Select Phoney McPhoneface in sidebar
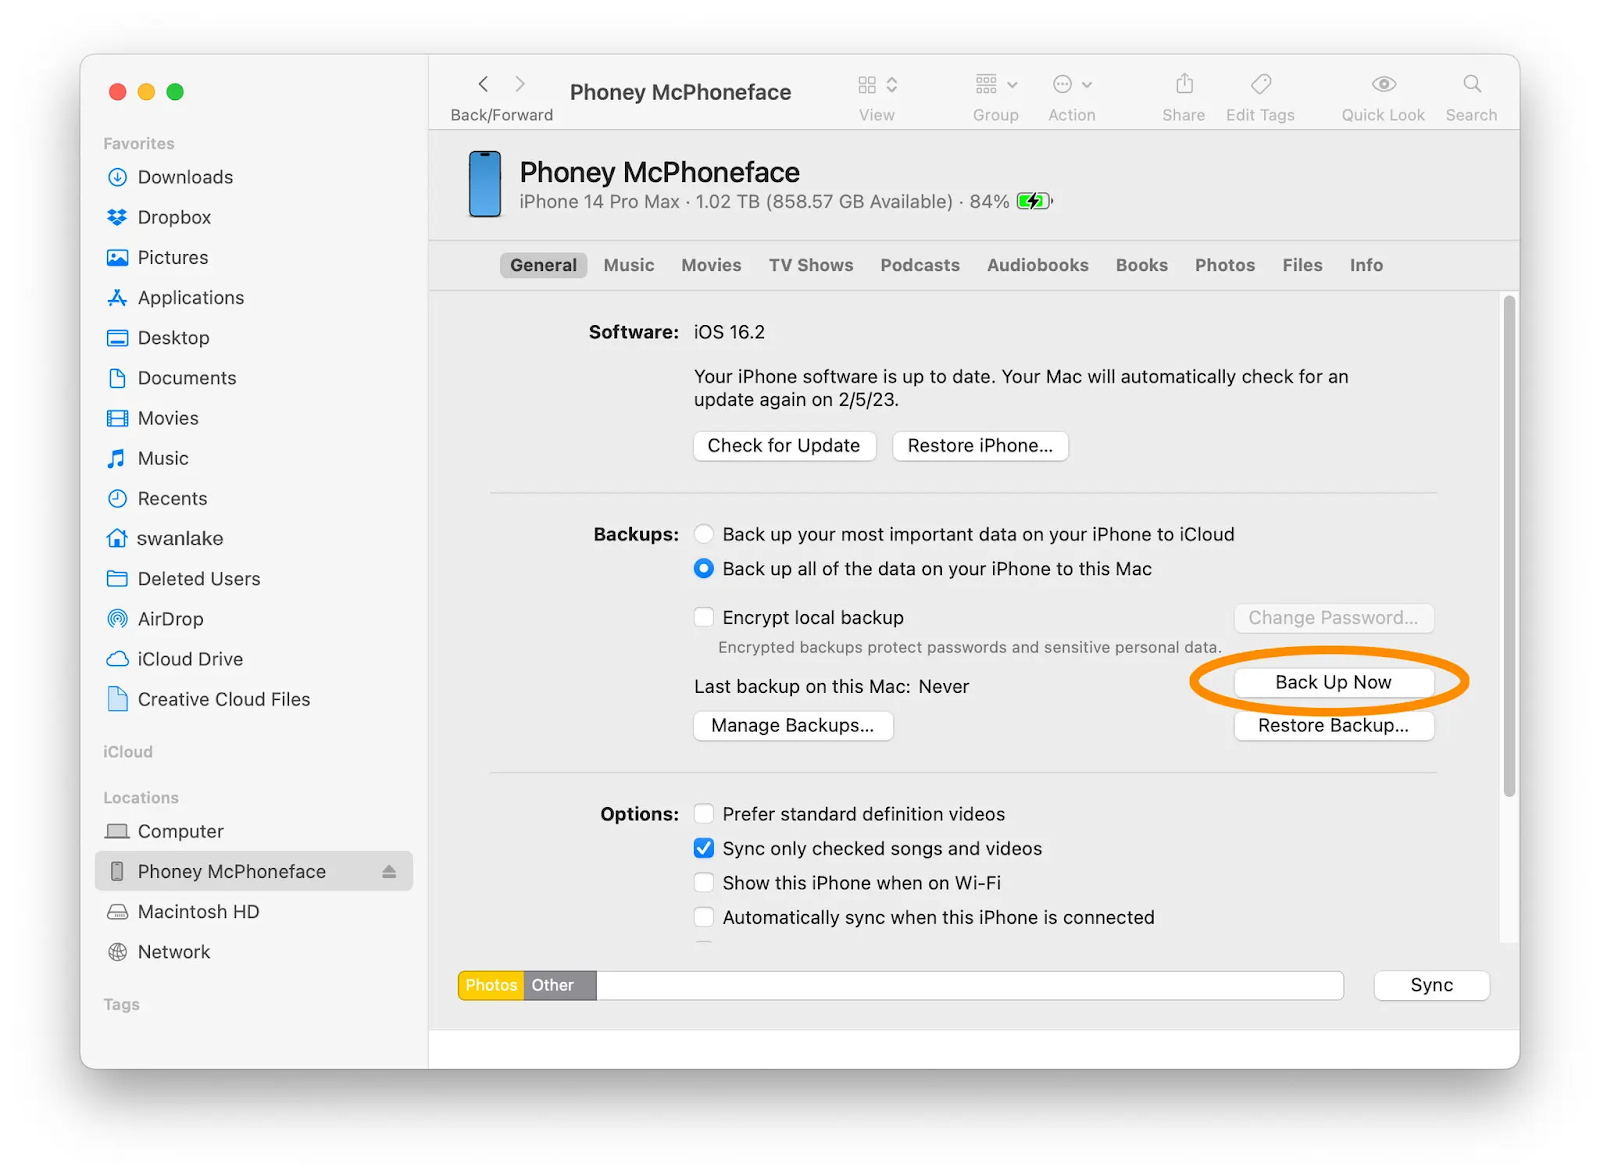 tap(253, 871)
